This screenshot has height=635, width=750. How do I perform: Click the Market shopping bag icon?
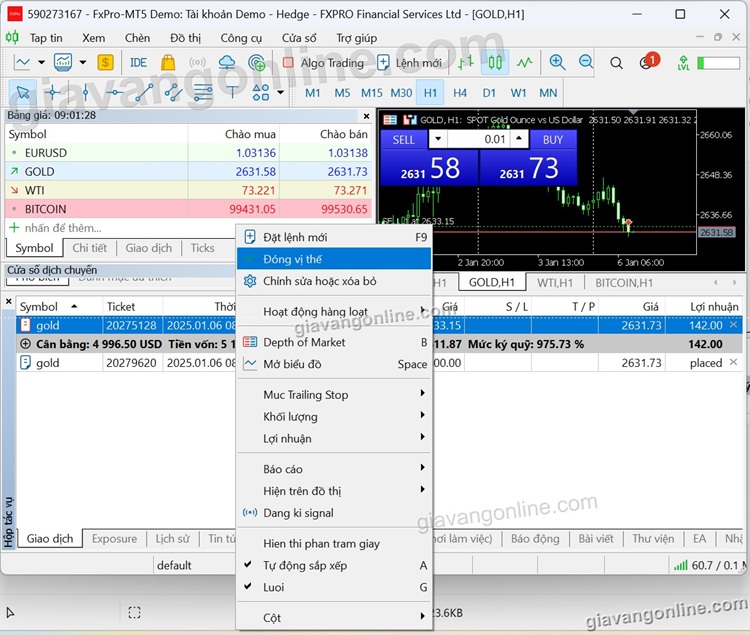[x=167, y=62]
